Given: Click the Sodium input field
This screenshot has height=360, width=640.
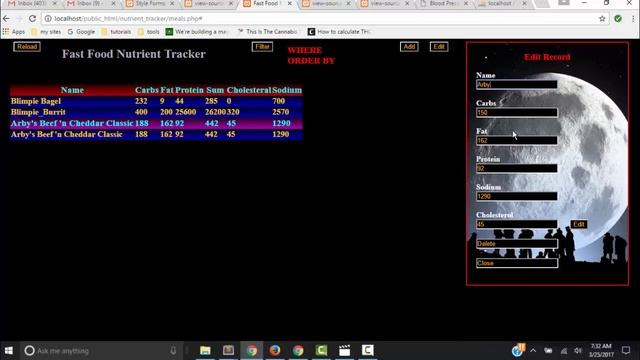Looking at the screenshot, I should (x=516, y=196).
